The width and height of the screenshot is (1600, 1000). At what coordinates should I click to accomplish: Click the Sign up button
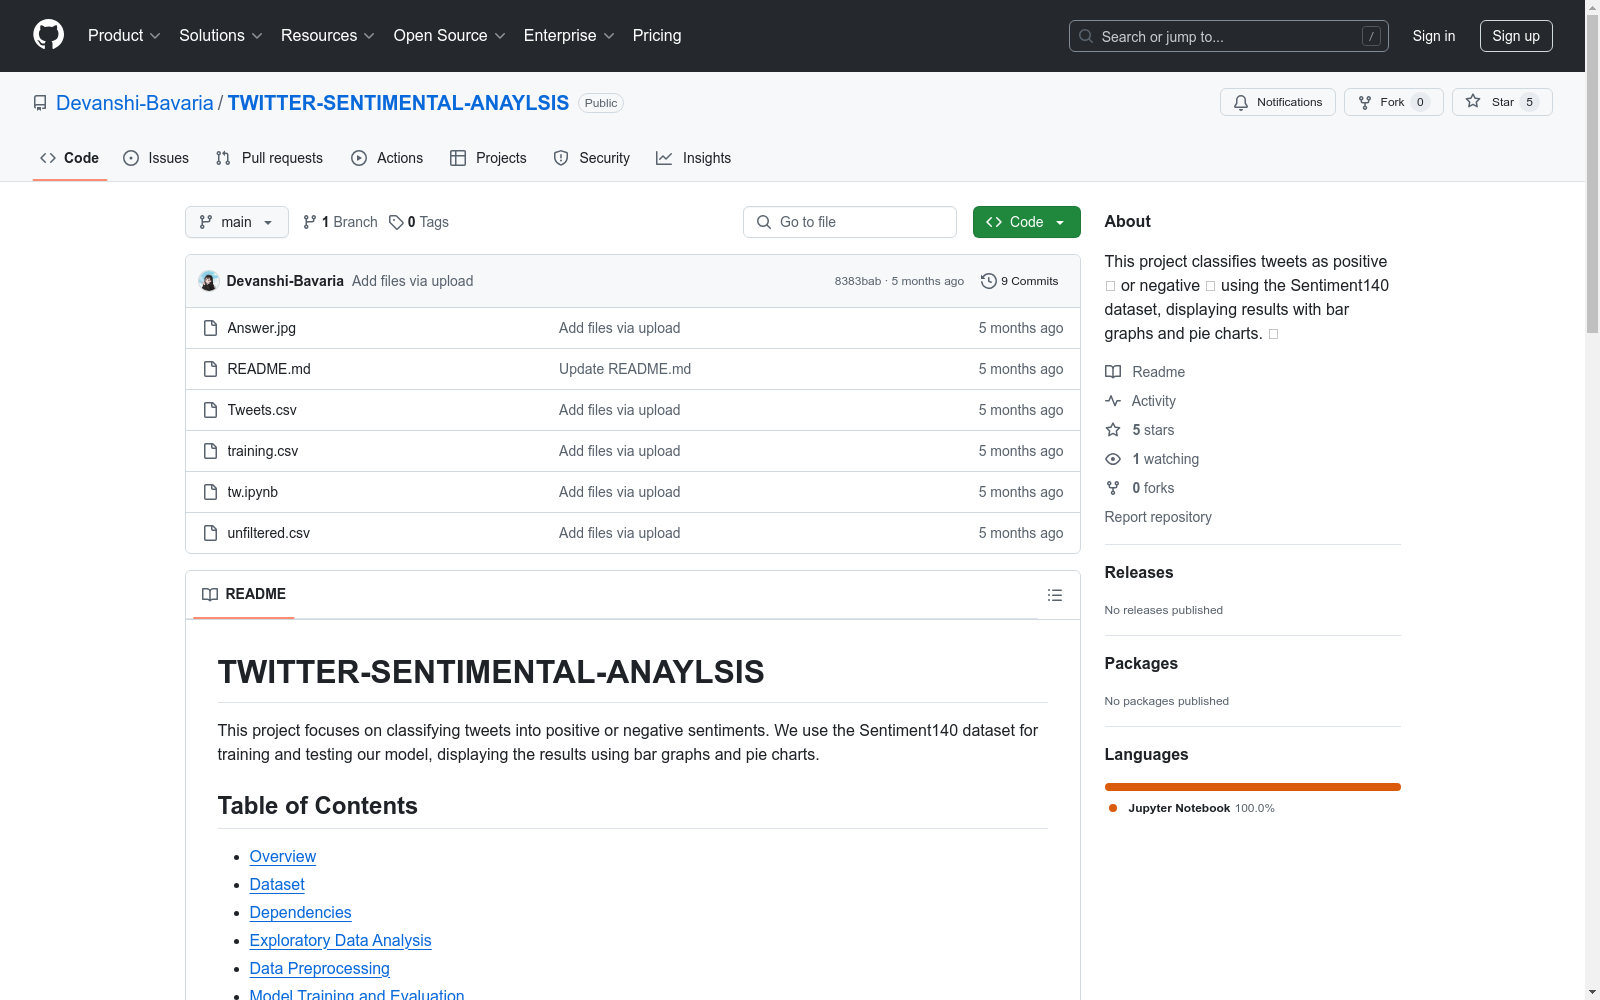[x=1516, y=36]
